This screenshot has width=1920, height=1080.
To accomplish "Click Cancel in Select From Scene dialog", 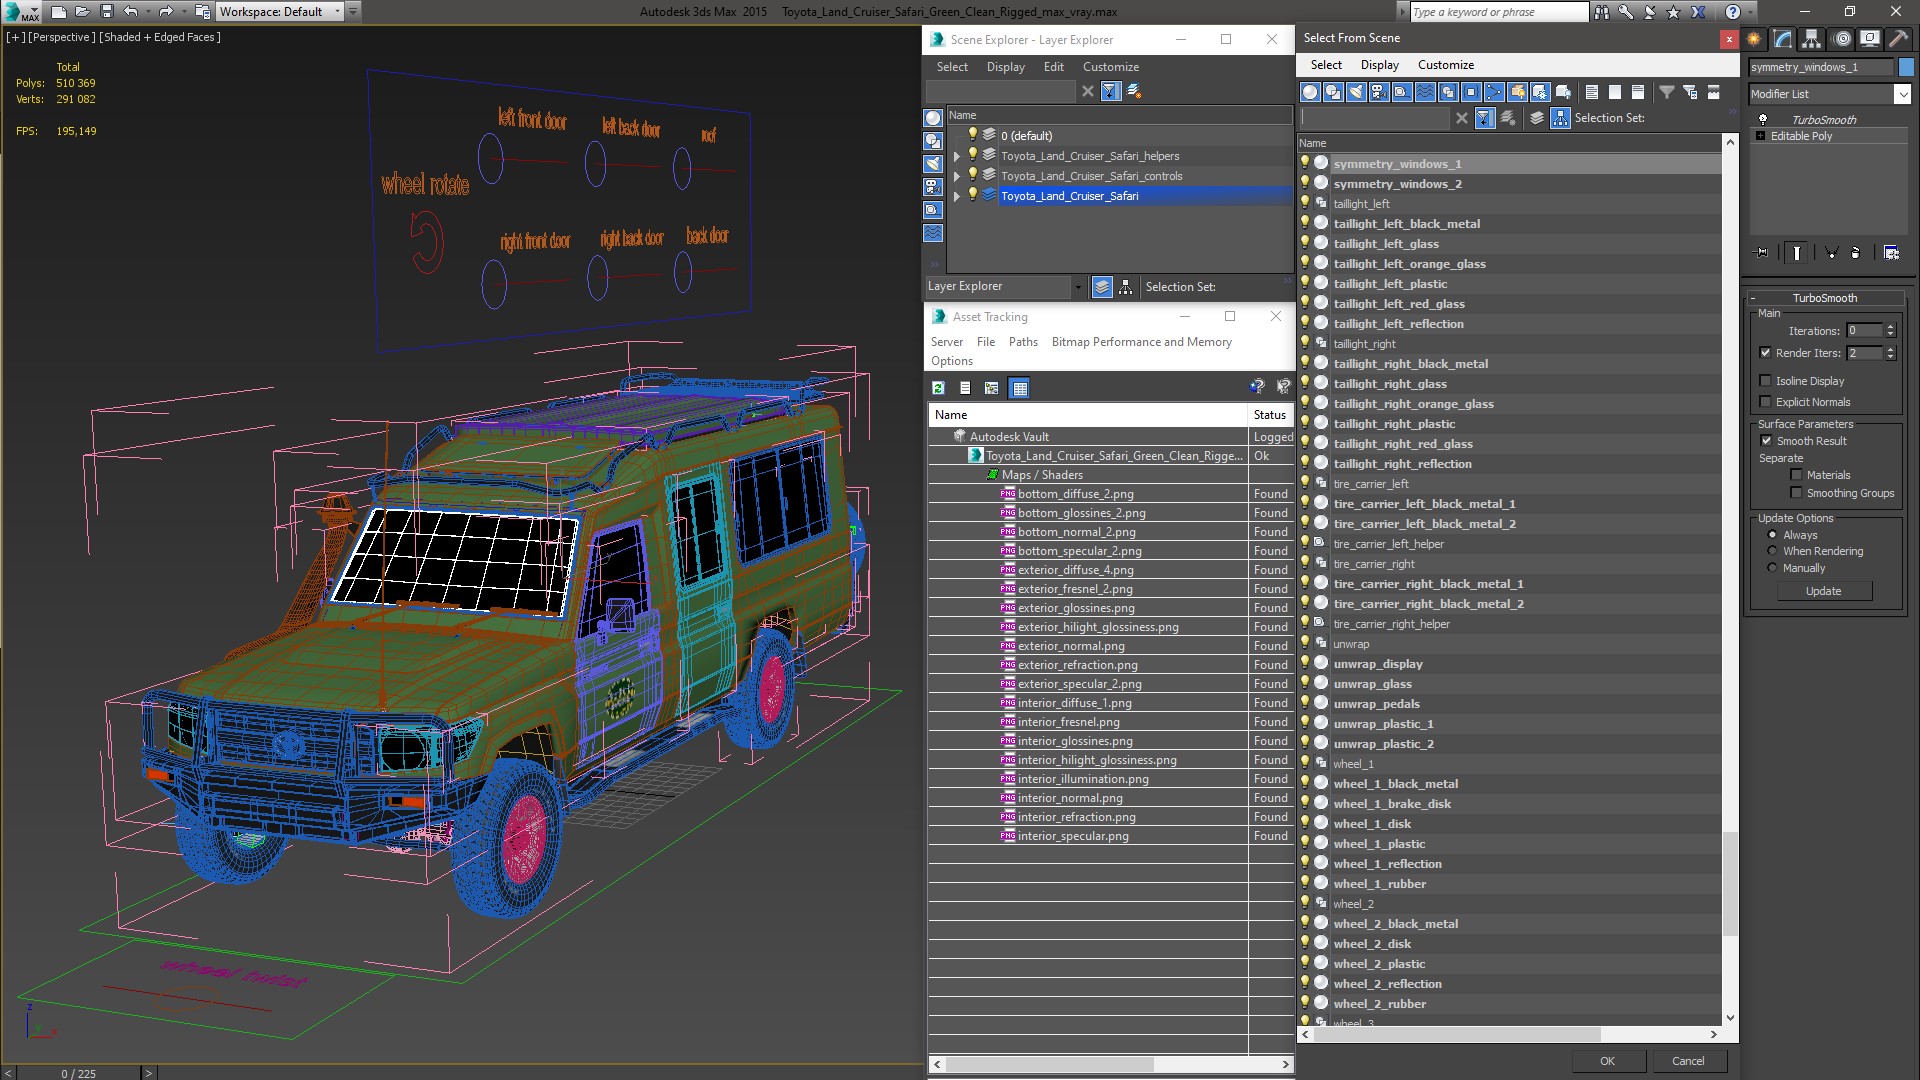I will tap(1688, 1061).
